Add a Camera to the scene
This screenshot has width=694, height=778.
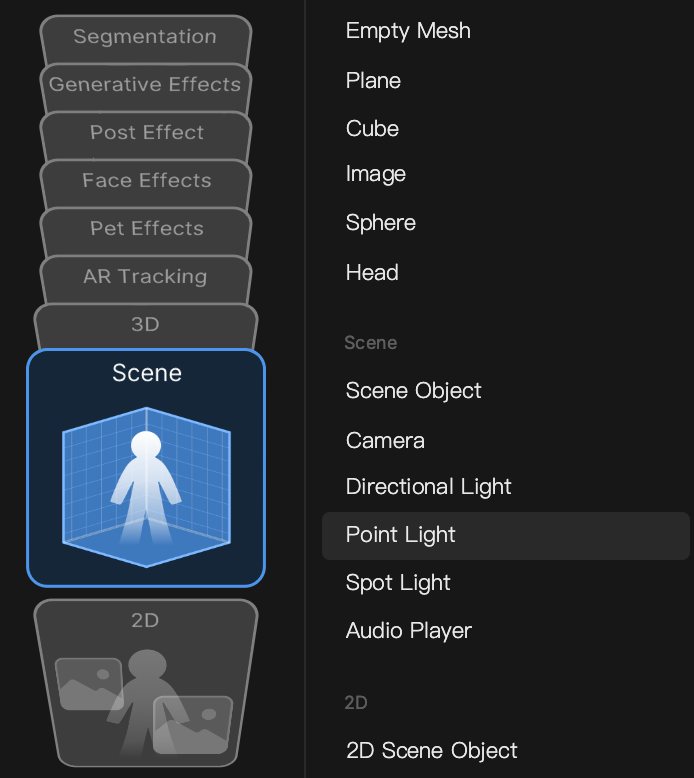click(385, 441)
